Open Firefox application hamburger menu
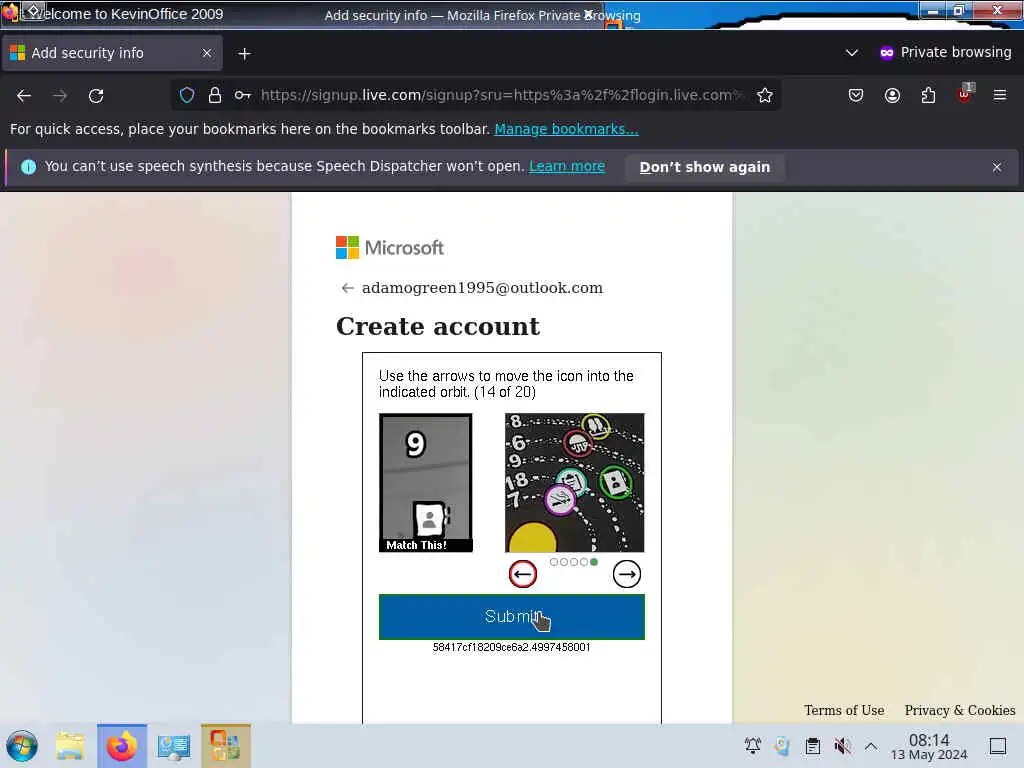This screenshot has width=1024, height=768. point(1000,95)
